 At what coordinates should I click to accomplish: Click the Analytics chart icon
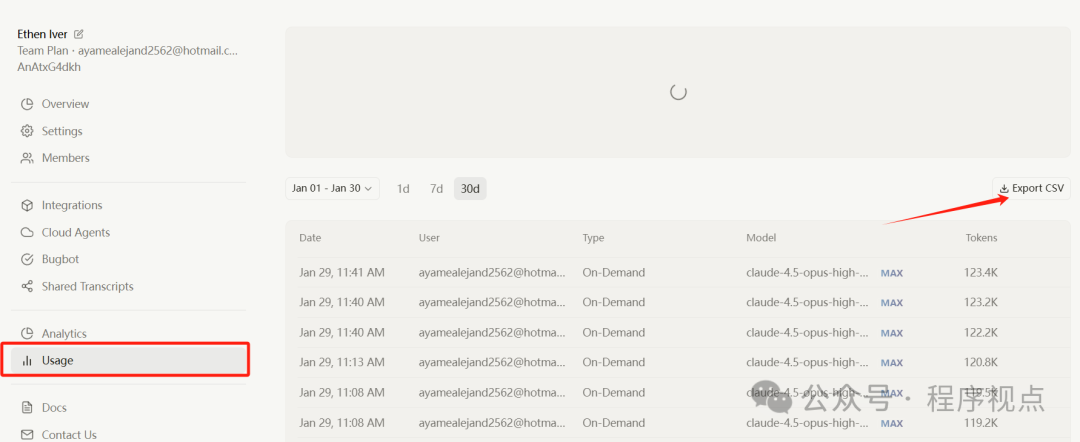click(x=27, y=333)
